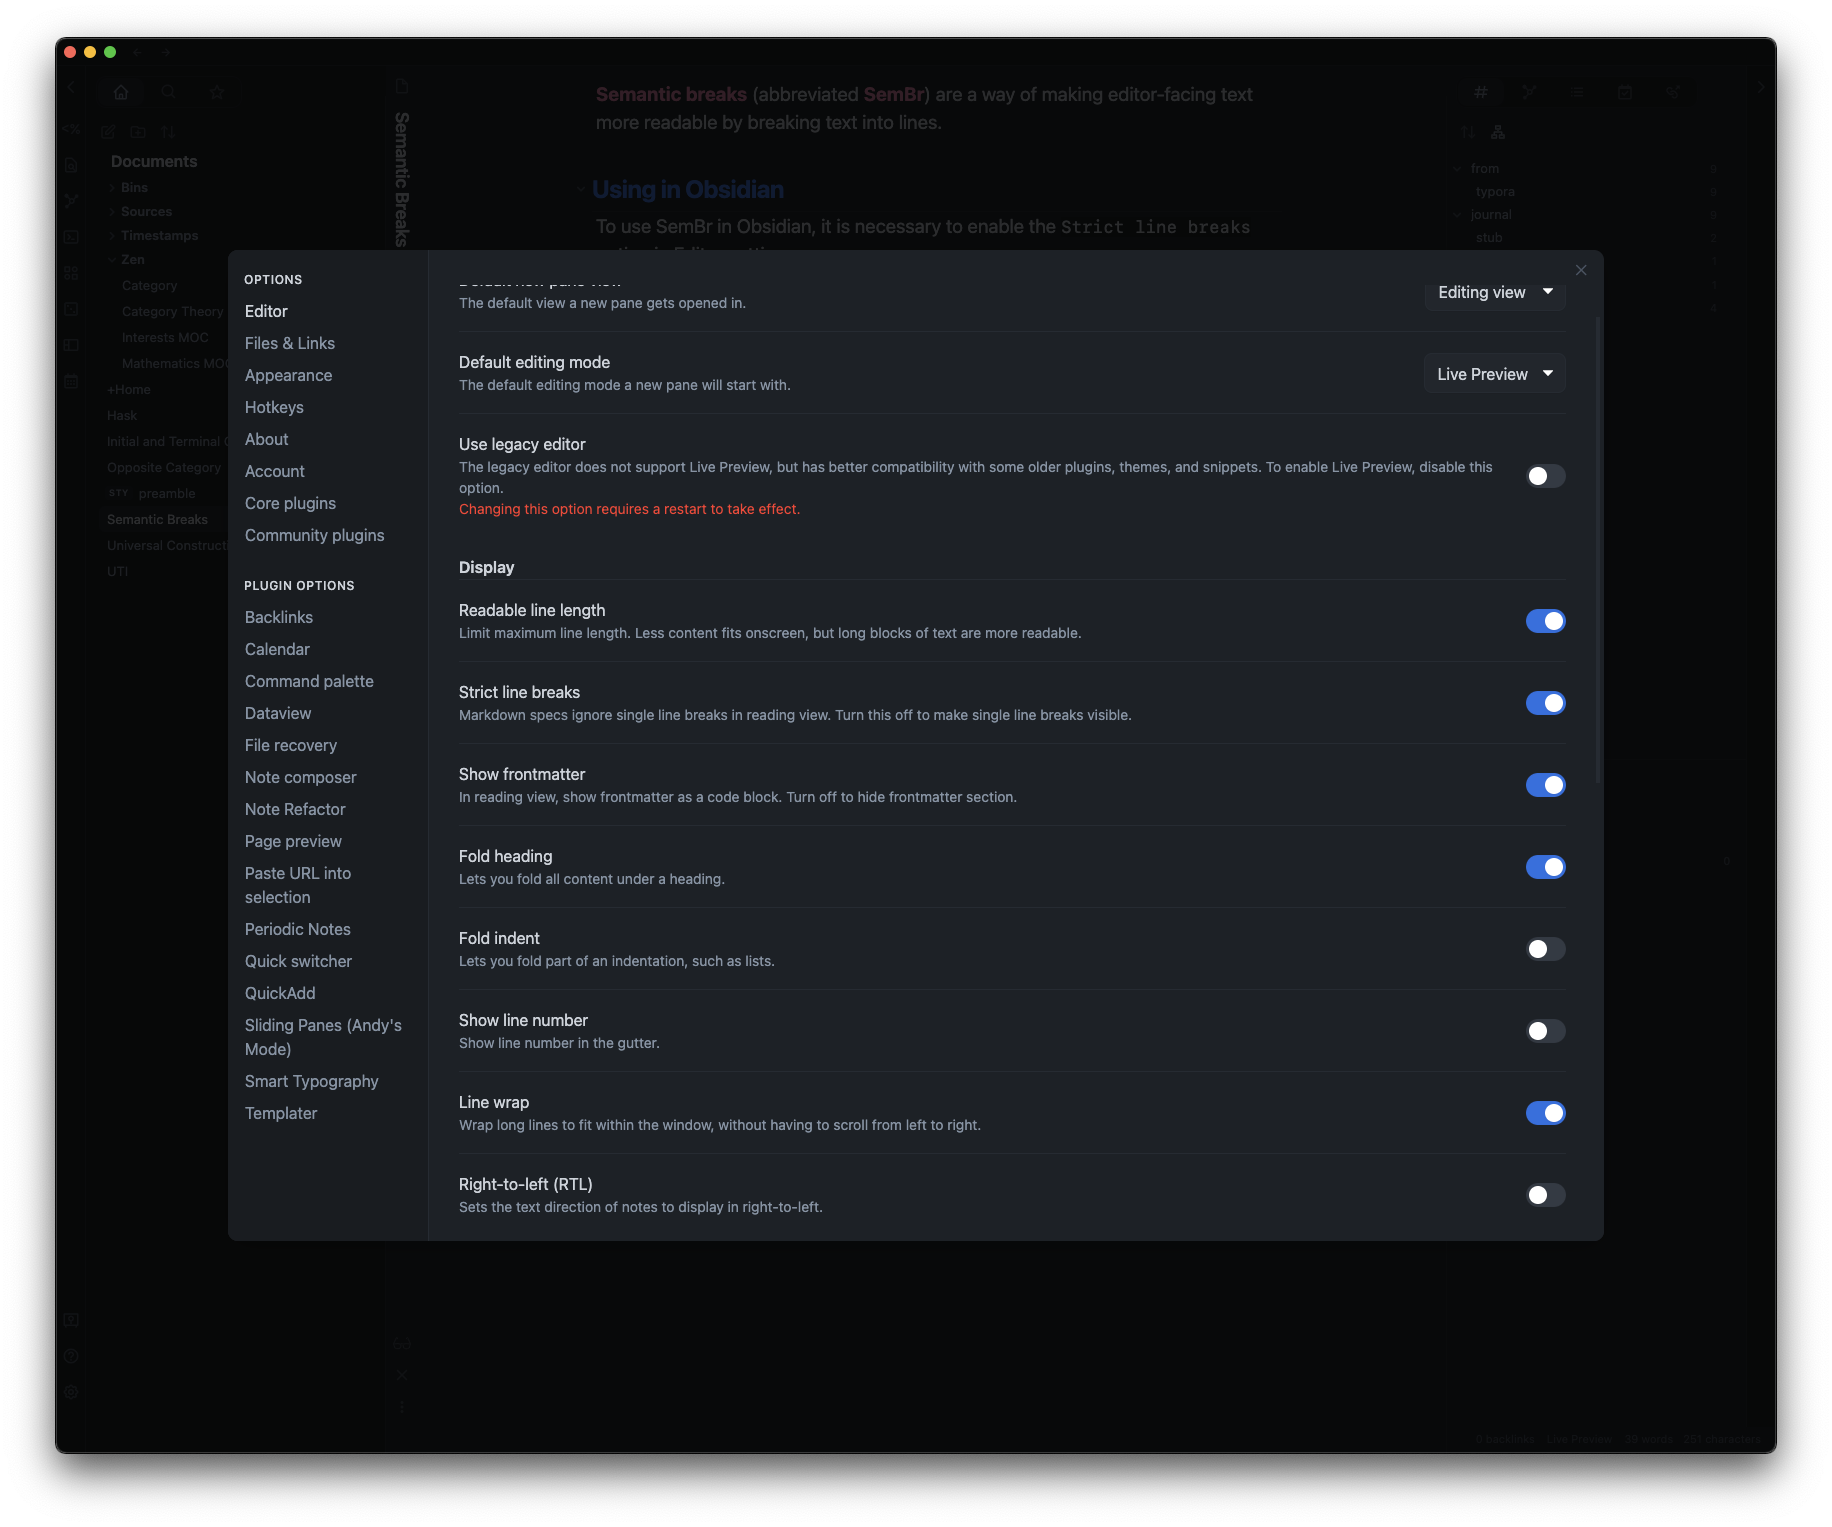The height and width of the screenshot is (1527, 1832).
Task: Enable the Show line number toggle
Action: [x=1545, y=1031]
